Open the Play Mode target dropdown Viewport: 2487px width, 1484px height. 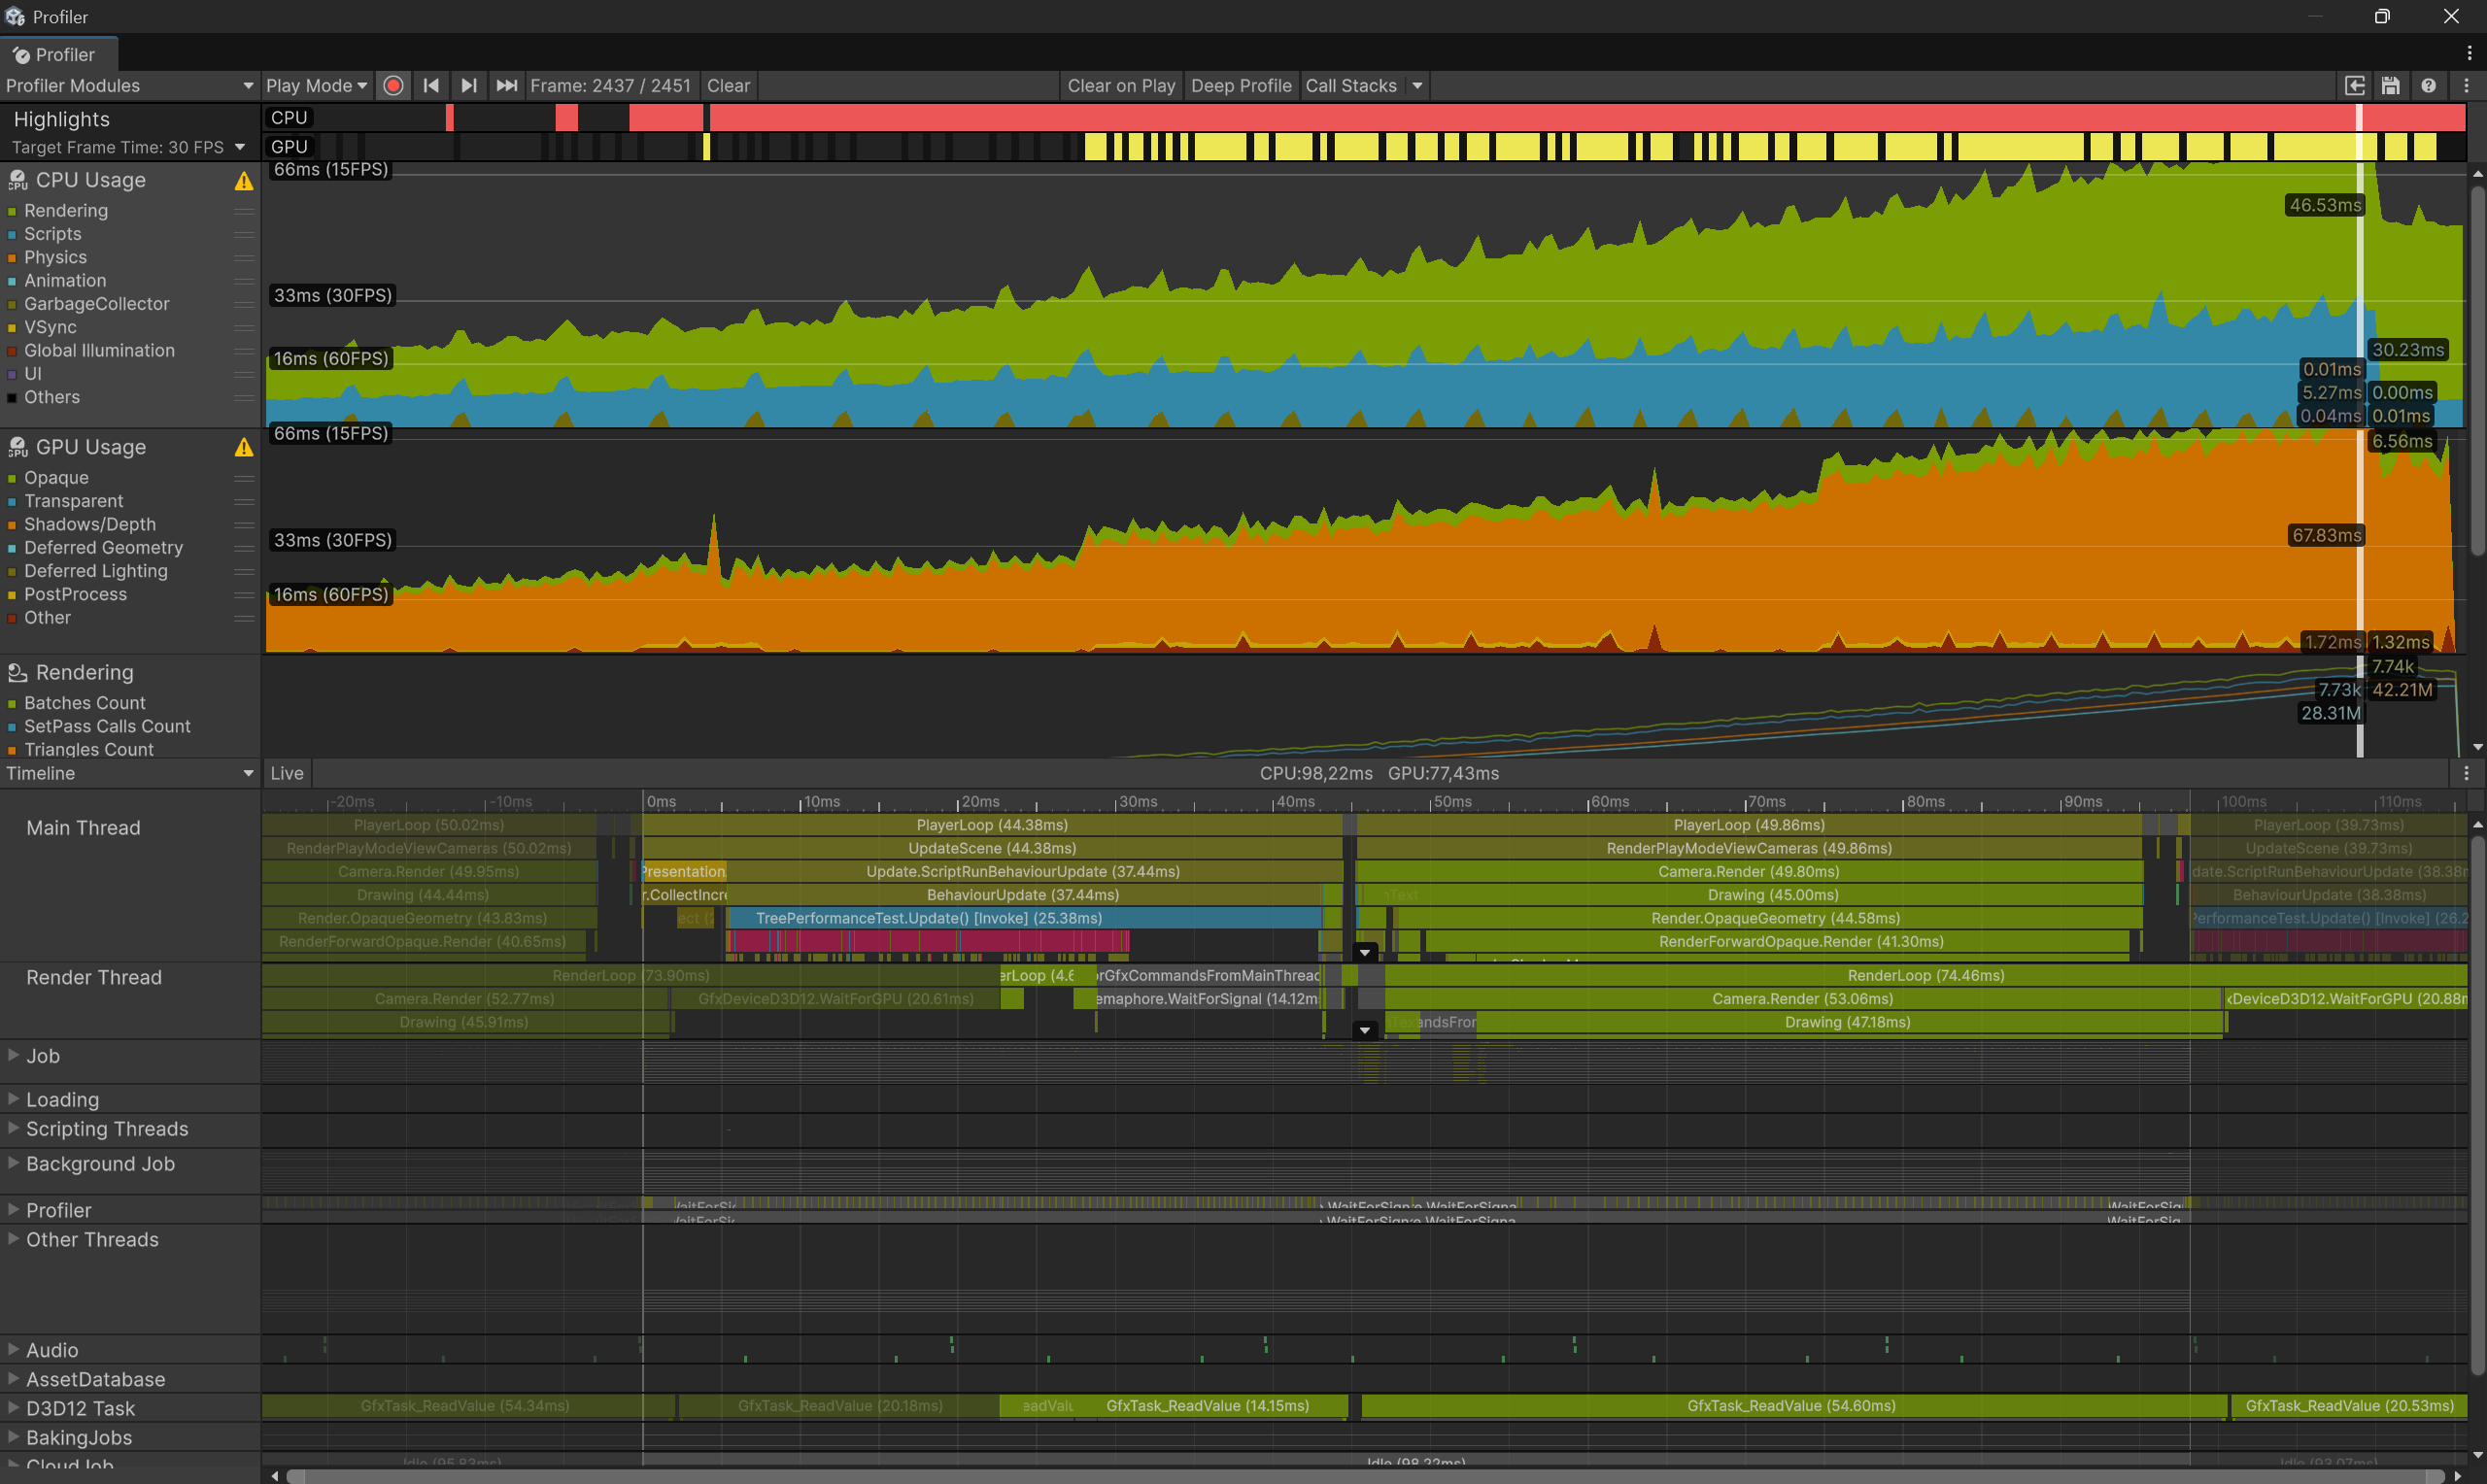click(x=316, y=86)
